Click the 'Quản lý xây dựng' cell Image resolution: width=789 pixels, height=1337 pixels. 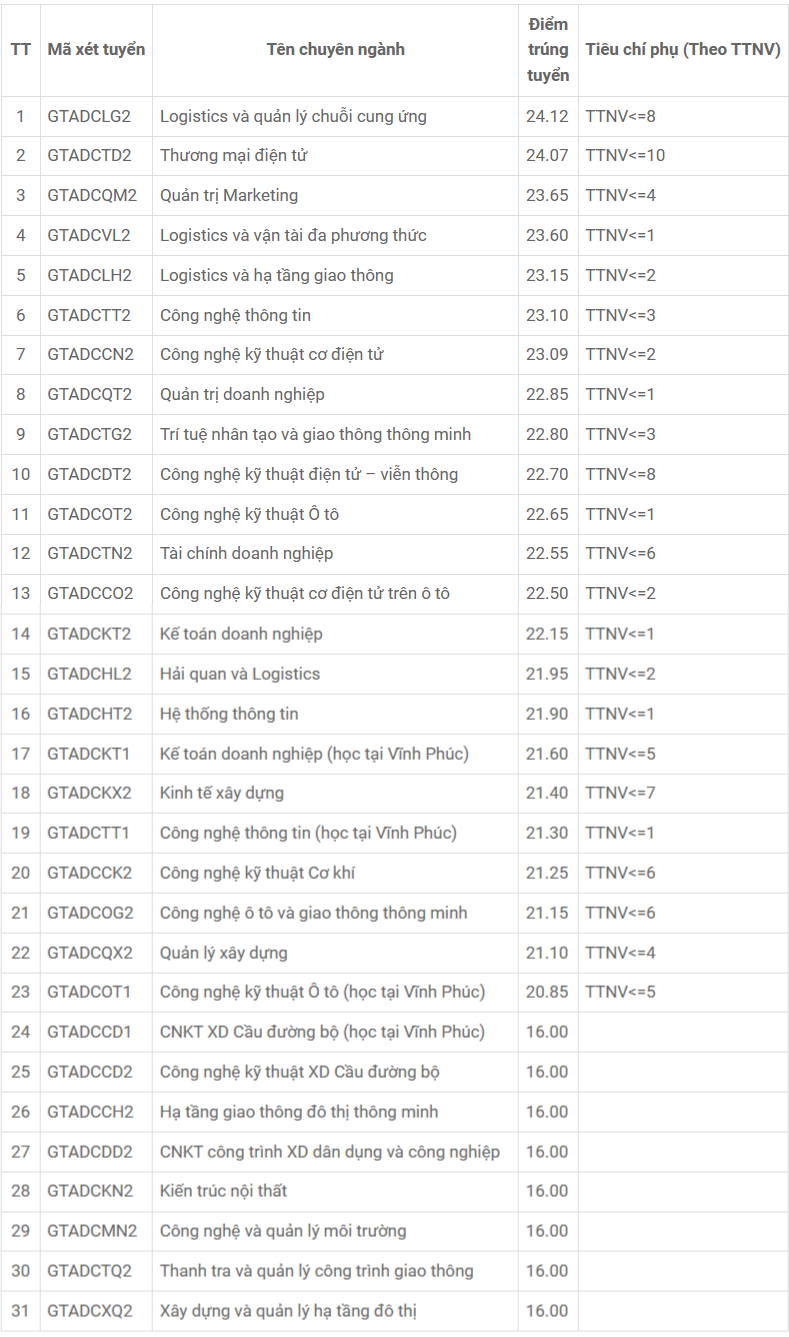(223, 953)
